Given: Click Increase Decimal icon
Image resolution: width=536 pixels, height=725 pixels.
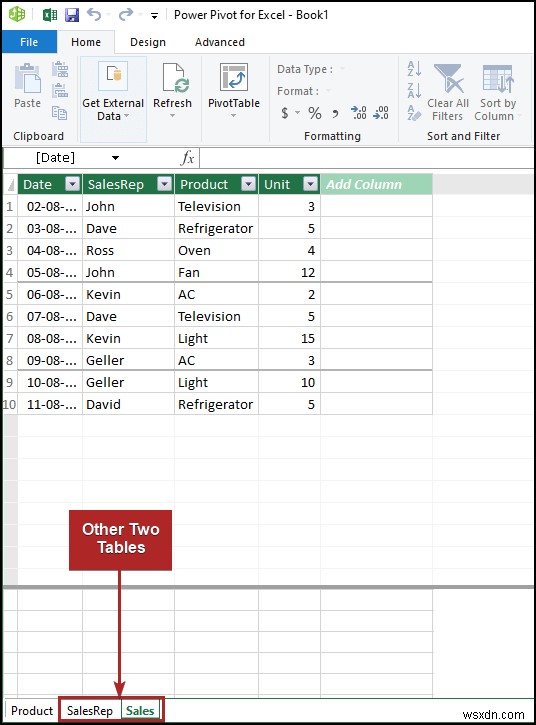Looking at the screenshot, I should 358,113.
